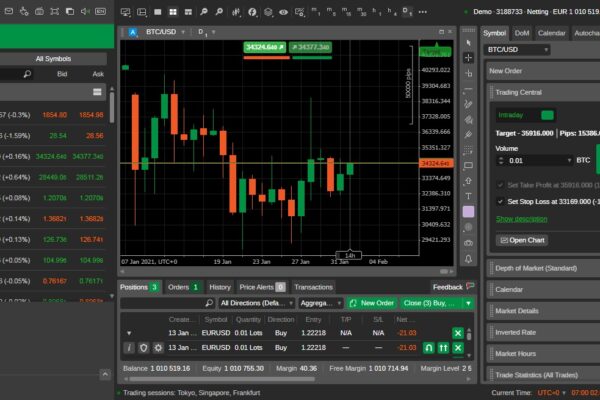The width and height of the screenshot is (600, 400).
Task: Switch chart to the m15 timeframe
Action: click(x=346, y=12)
